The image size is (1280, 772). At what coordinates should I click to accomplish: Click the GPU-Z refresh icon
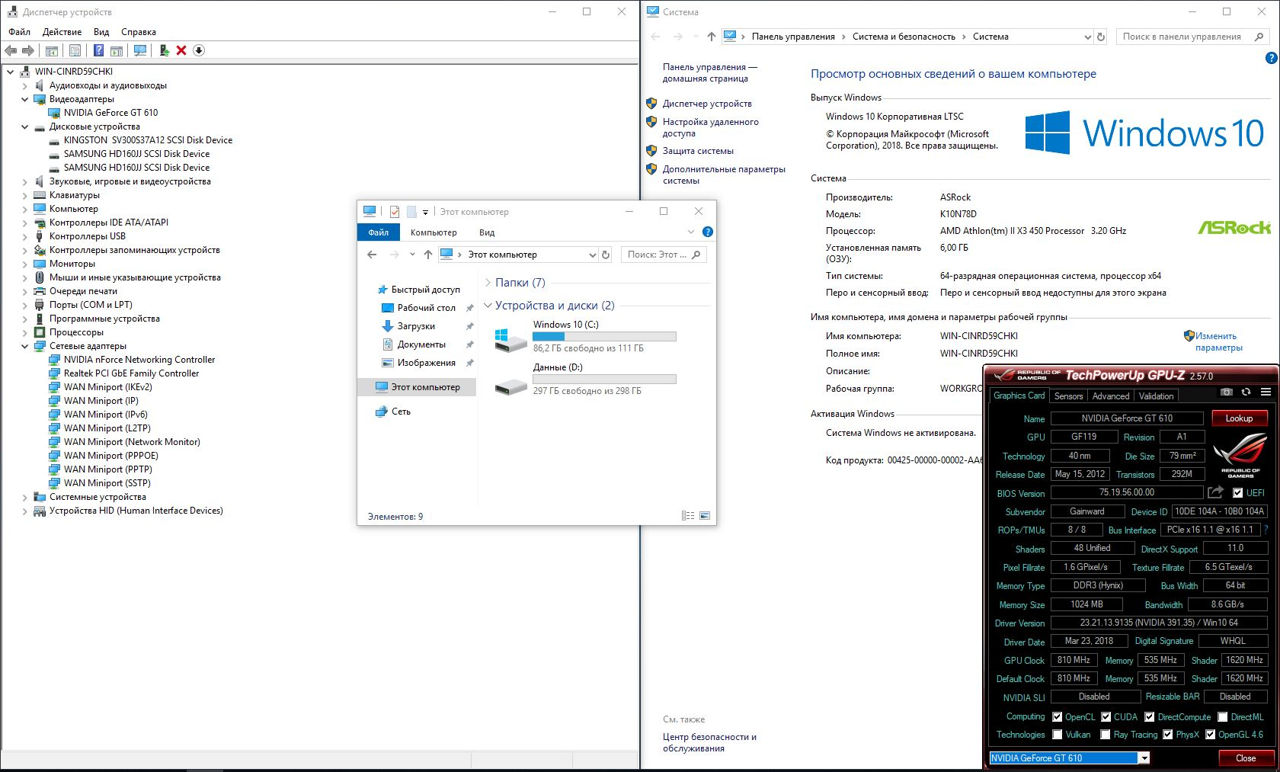coord(1246,392)
